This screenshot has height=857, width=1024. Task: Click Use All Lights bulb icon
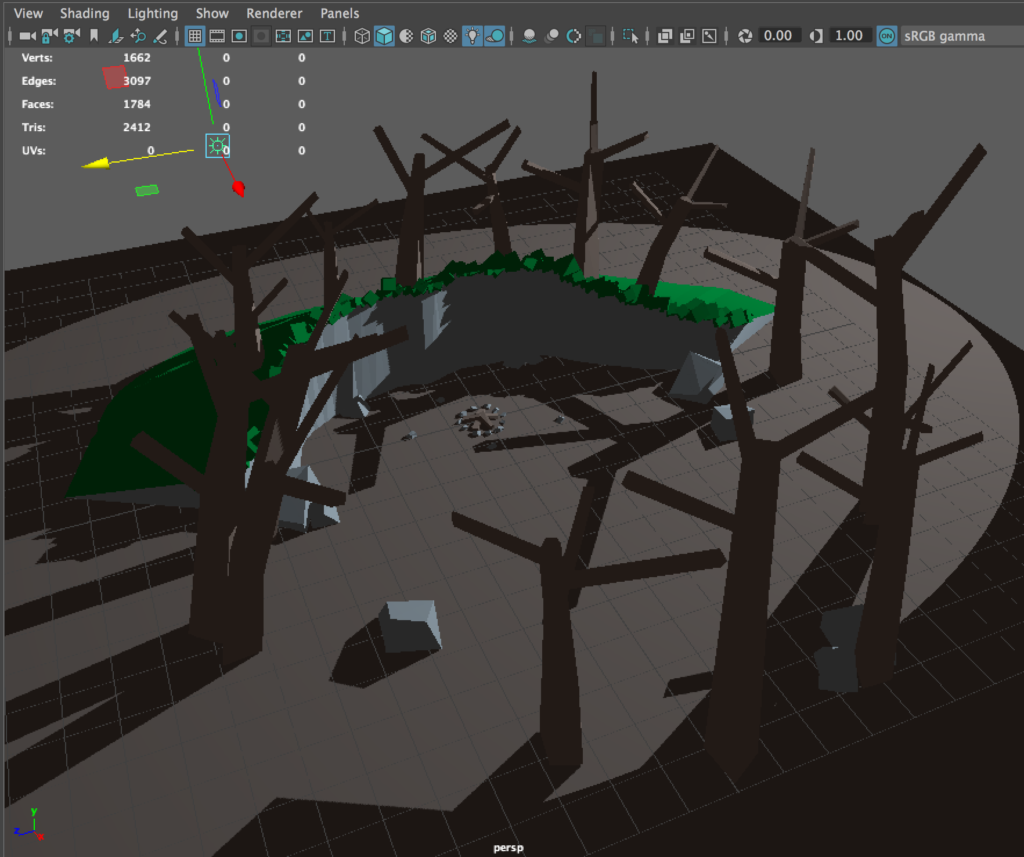472,36
